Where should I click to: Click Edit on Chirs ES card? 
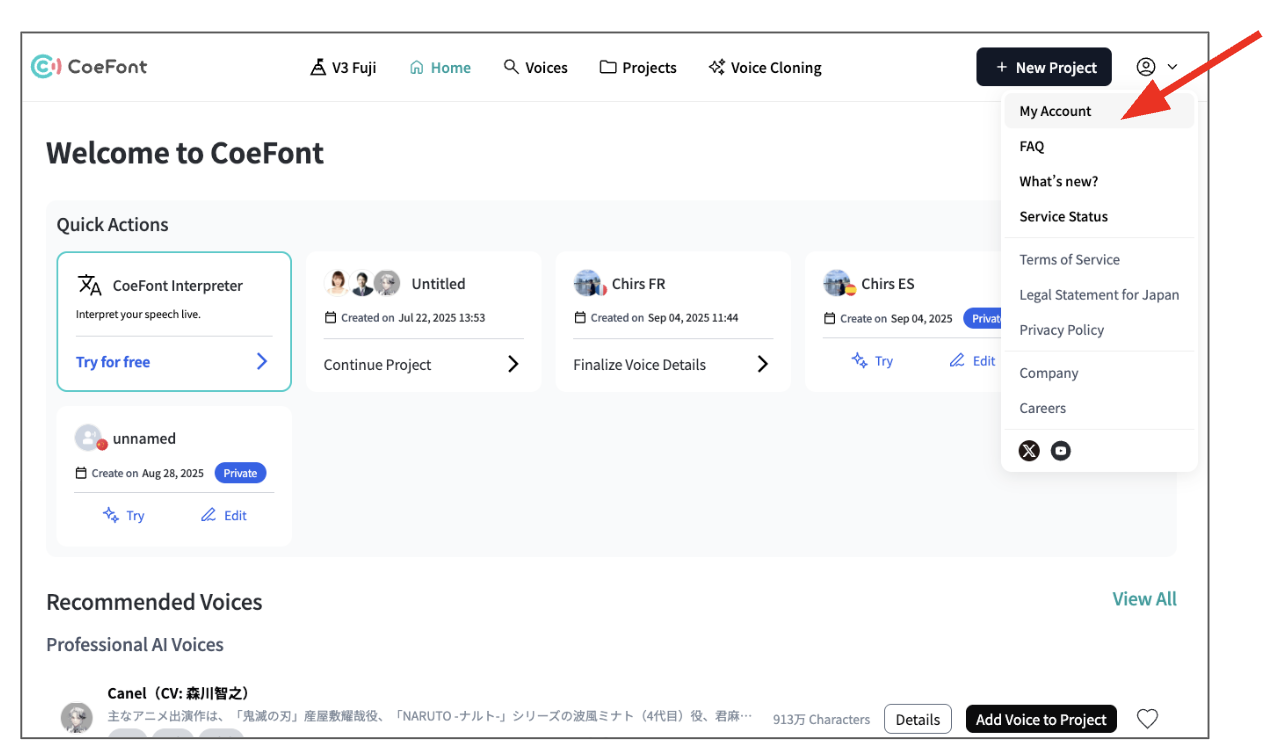[x=972, y=361]
